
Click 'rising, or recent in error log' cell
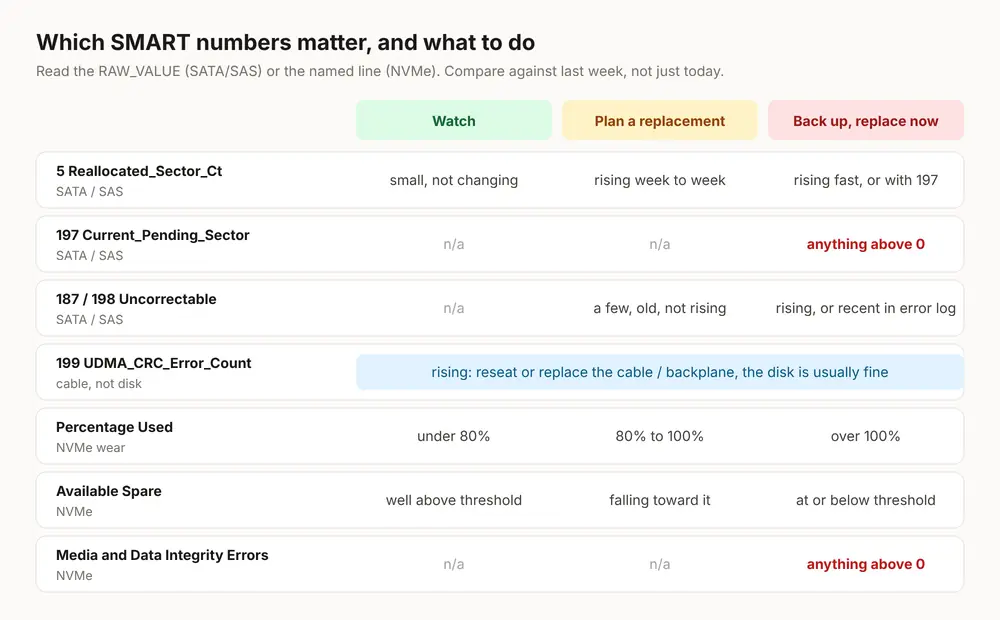point(865,308)
